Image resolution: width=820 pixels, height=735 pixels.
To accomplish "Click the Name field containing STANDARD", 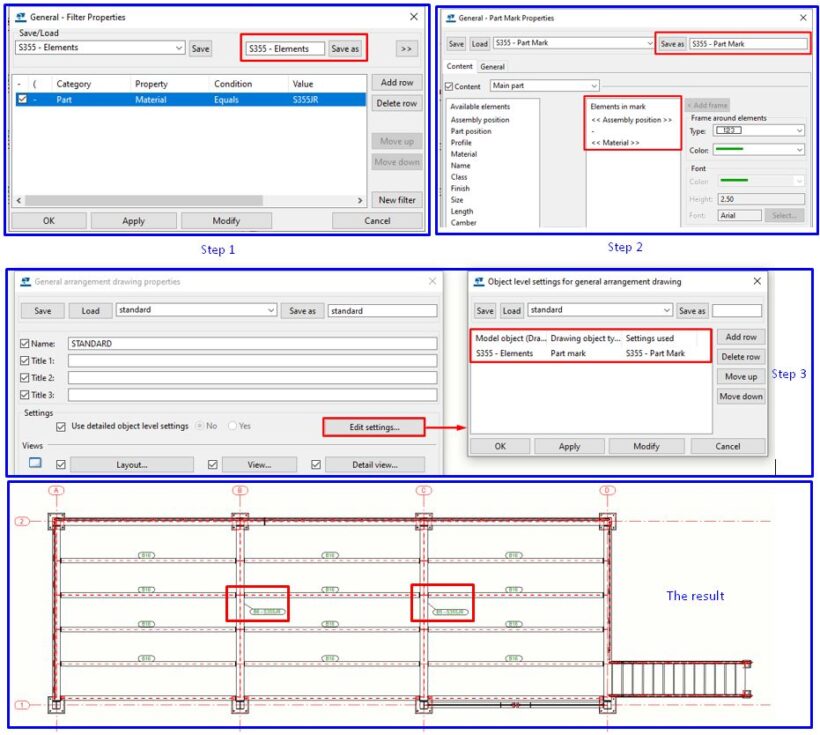I will [x=252, y=343].
